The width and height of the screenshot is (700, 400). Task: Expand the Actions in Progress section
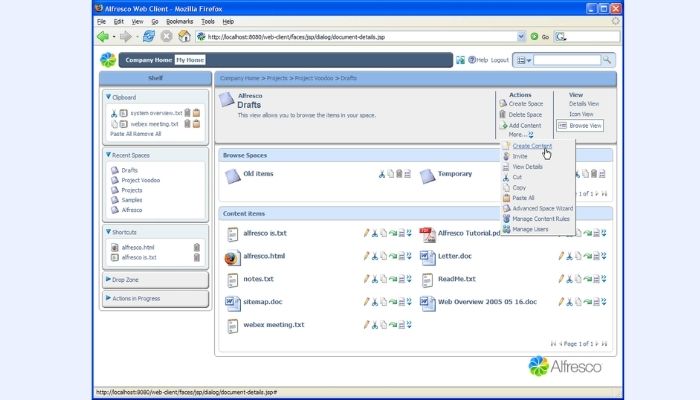pyautogui.click(x=108, y=297)
